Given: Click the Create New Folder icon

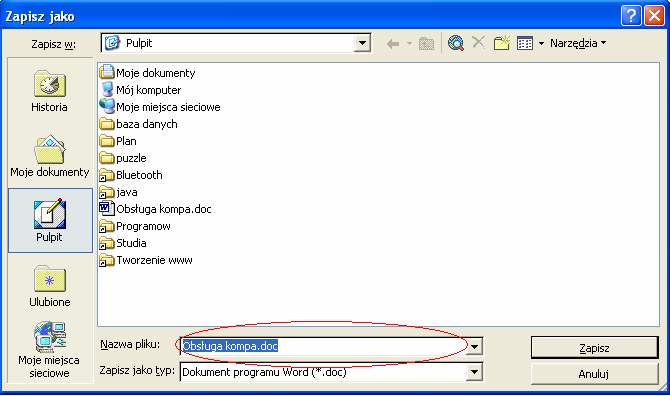Looking at the screenshot, I should pyautogui.click(x=502, y=43).
